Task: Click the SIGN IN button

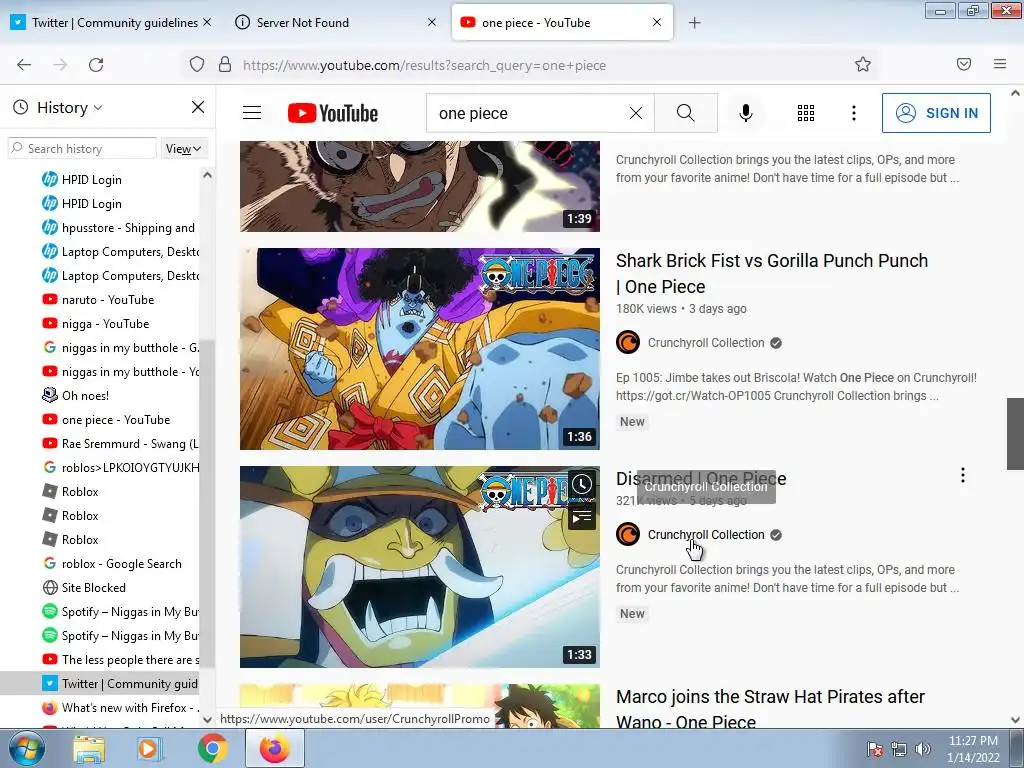Action: [936, 113]
